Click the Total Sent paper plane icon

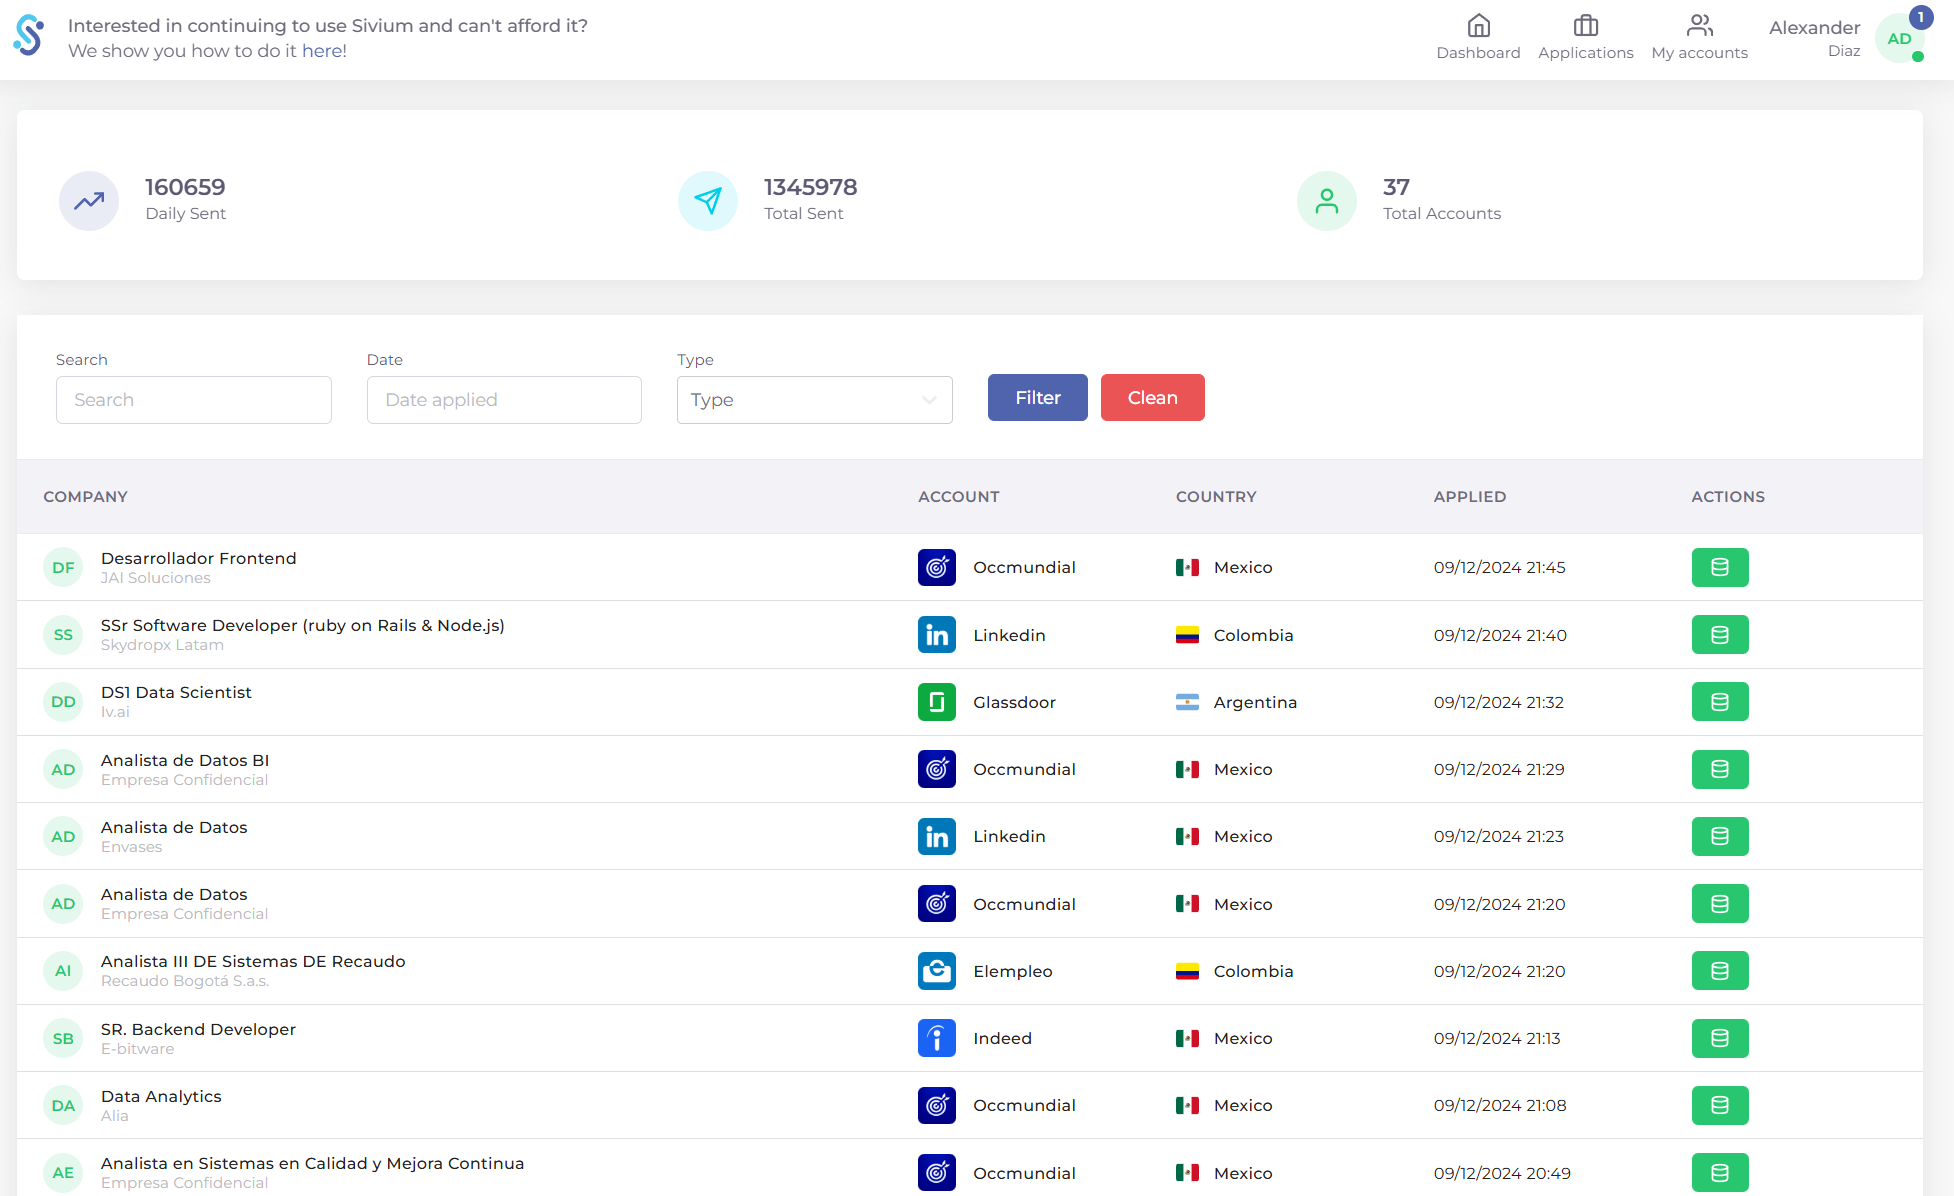coord(708,201)
